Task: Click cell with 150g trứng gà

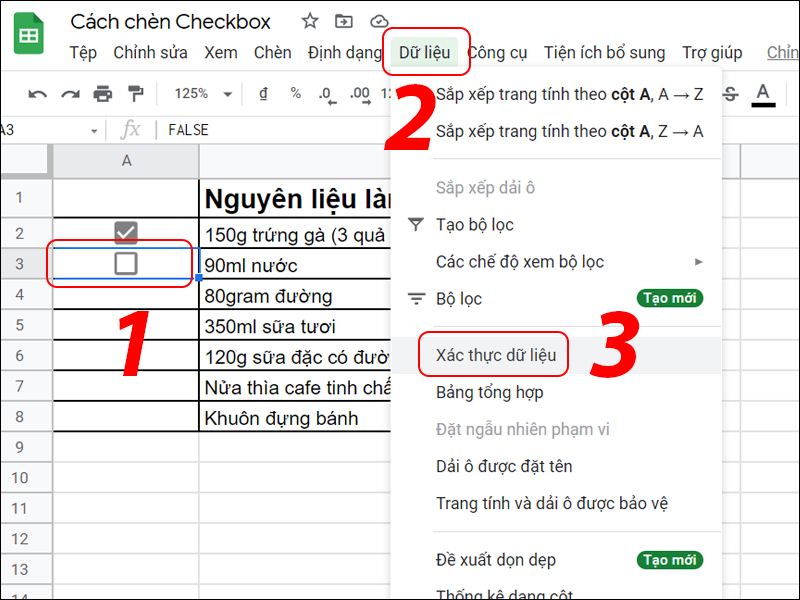Action: tap(295, 234)
